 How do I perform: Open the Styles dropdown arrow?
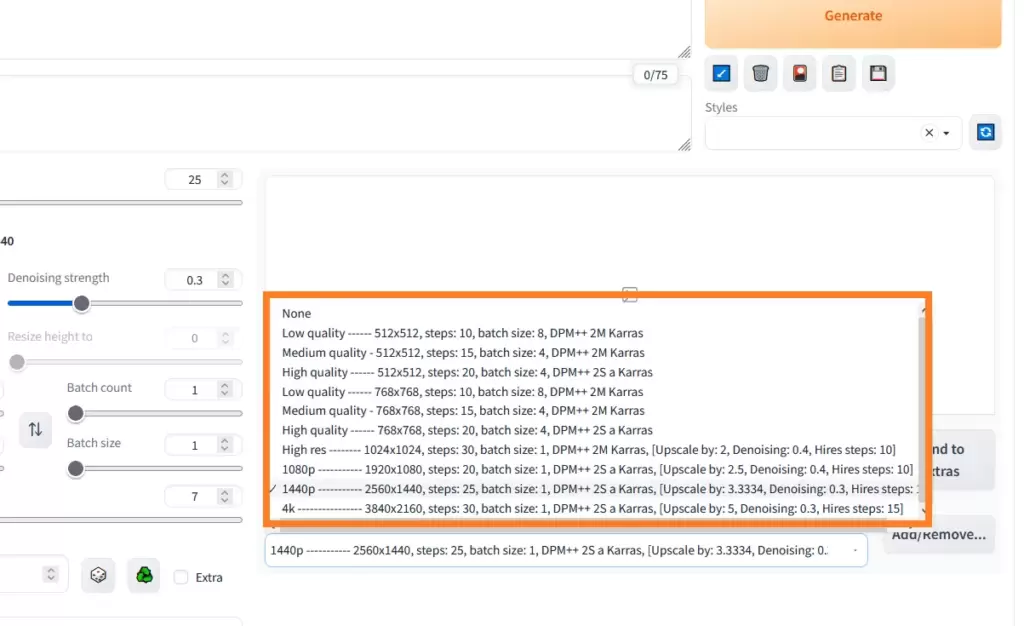click(x=945, y=132)
